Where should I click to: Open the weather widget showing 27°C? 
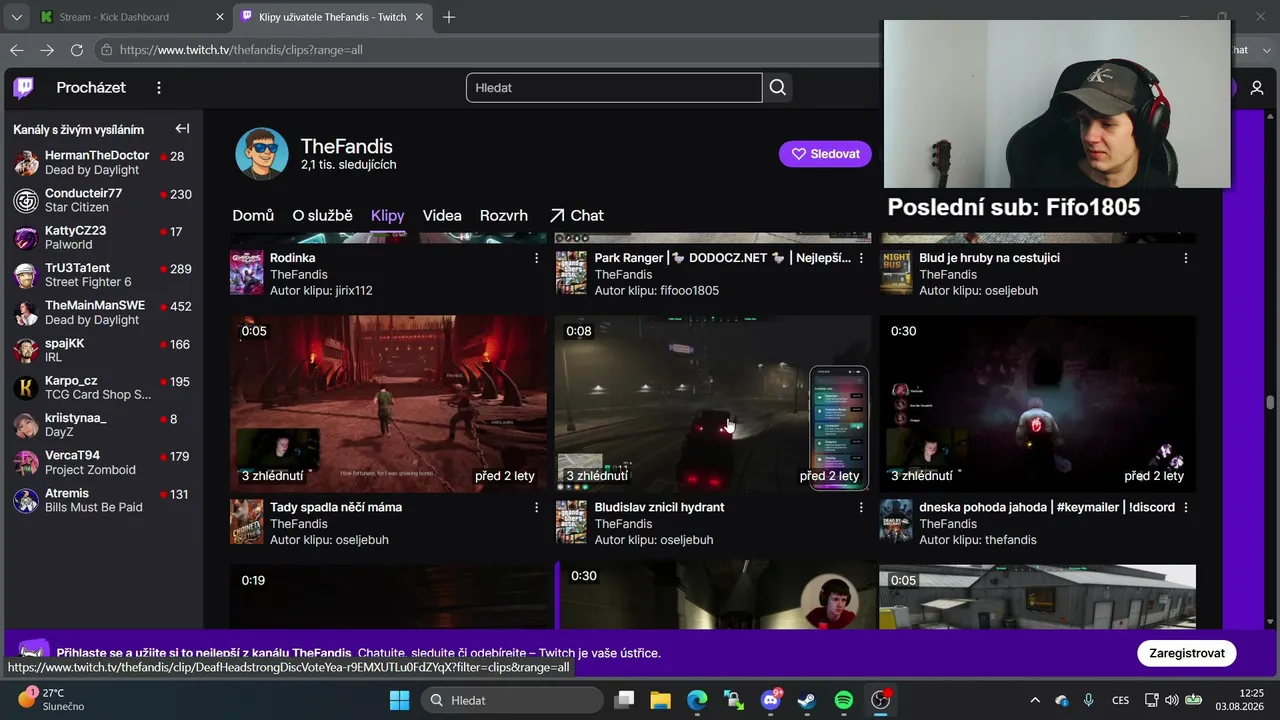52,699
